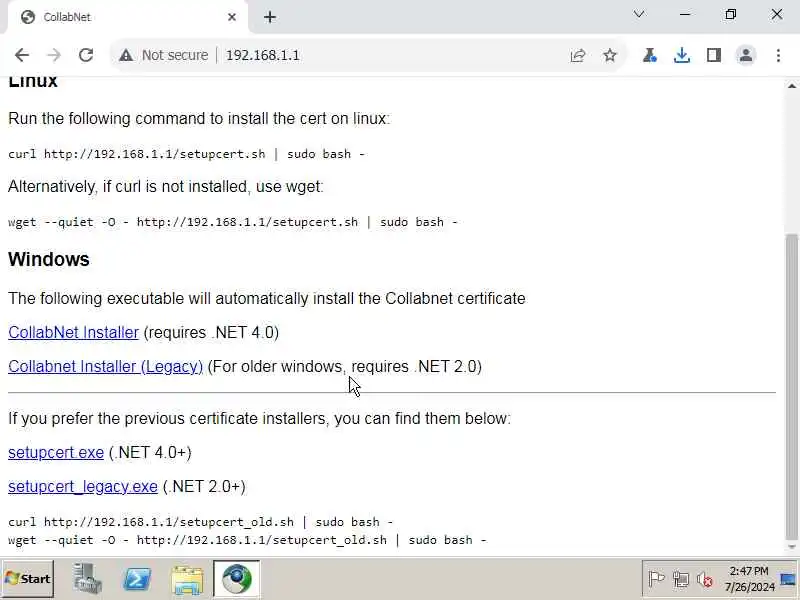Open Chrome three-dot menu
Viewport: 800px width, 600px height.
[x=778, y=55]
